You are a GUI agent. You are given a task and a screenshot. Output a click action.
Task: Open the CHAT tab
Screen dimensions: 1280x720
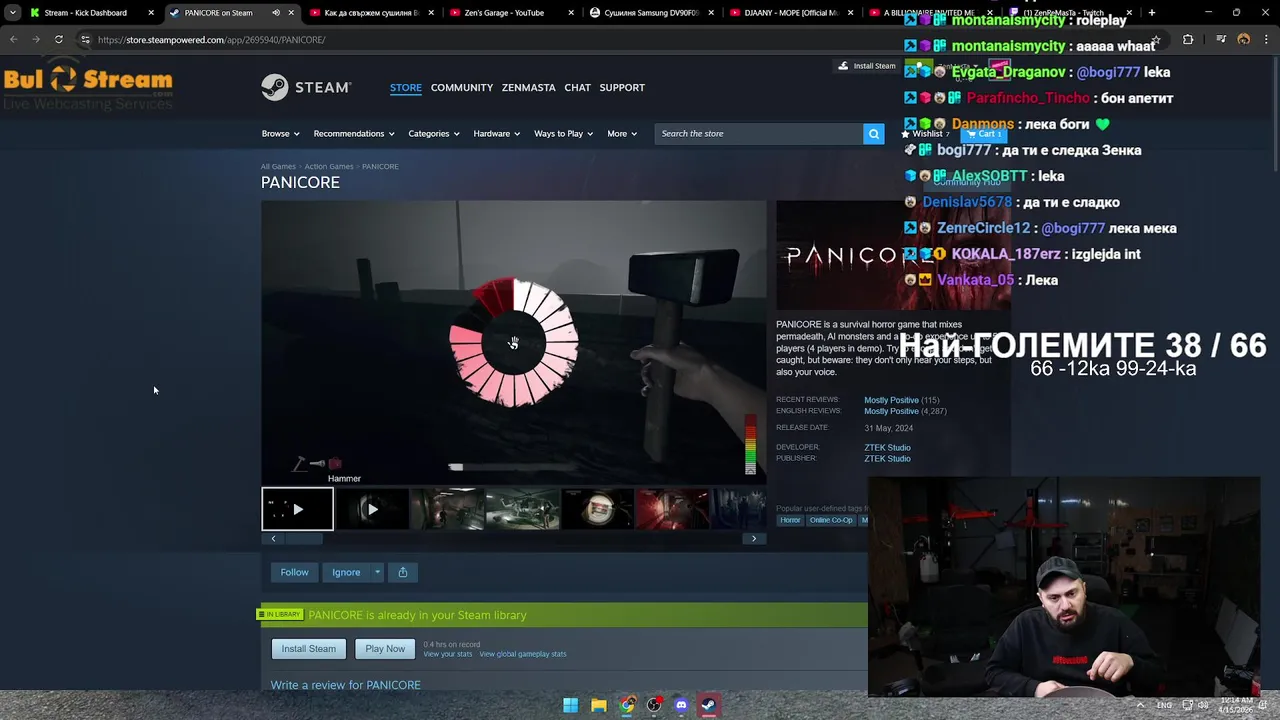pyautogui.click(x=577, y=87)
